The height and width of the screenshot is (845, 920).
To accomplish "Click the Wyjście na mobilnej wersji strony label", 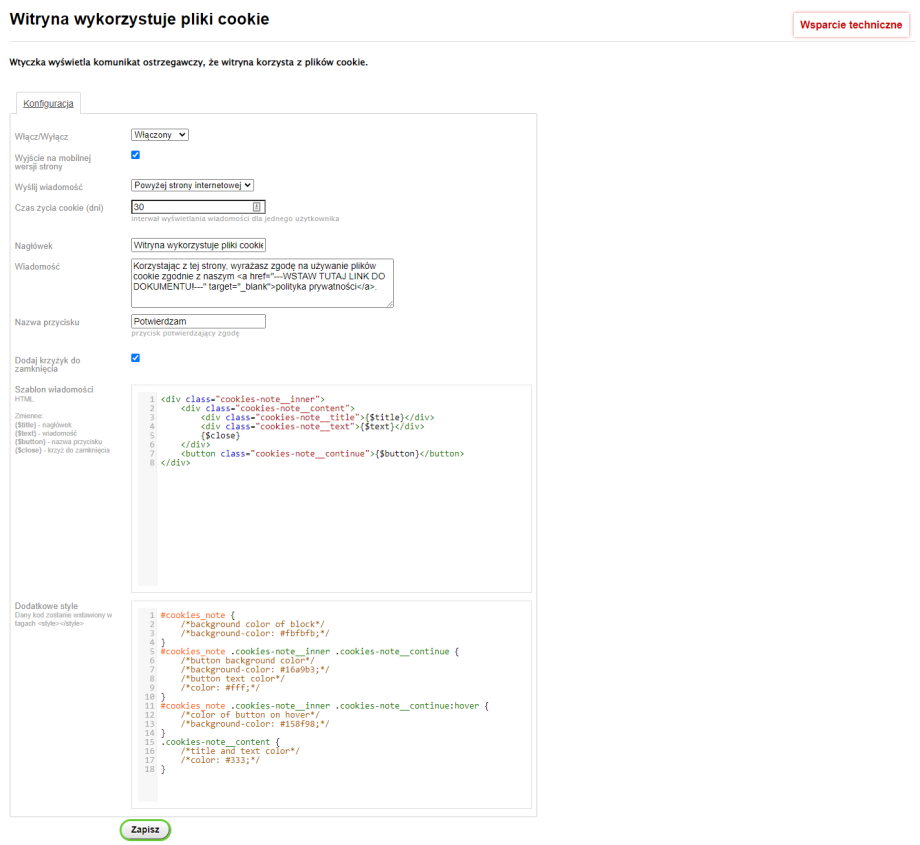I will (53, 162).
